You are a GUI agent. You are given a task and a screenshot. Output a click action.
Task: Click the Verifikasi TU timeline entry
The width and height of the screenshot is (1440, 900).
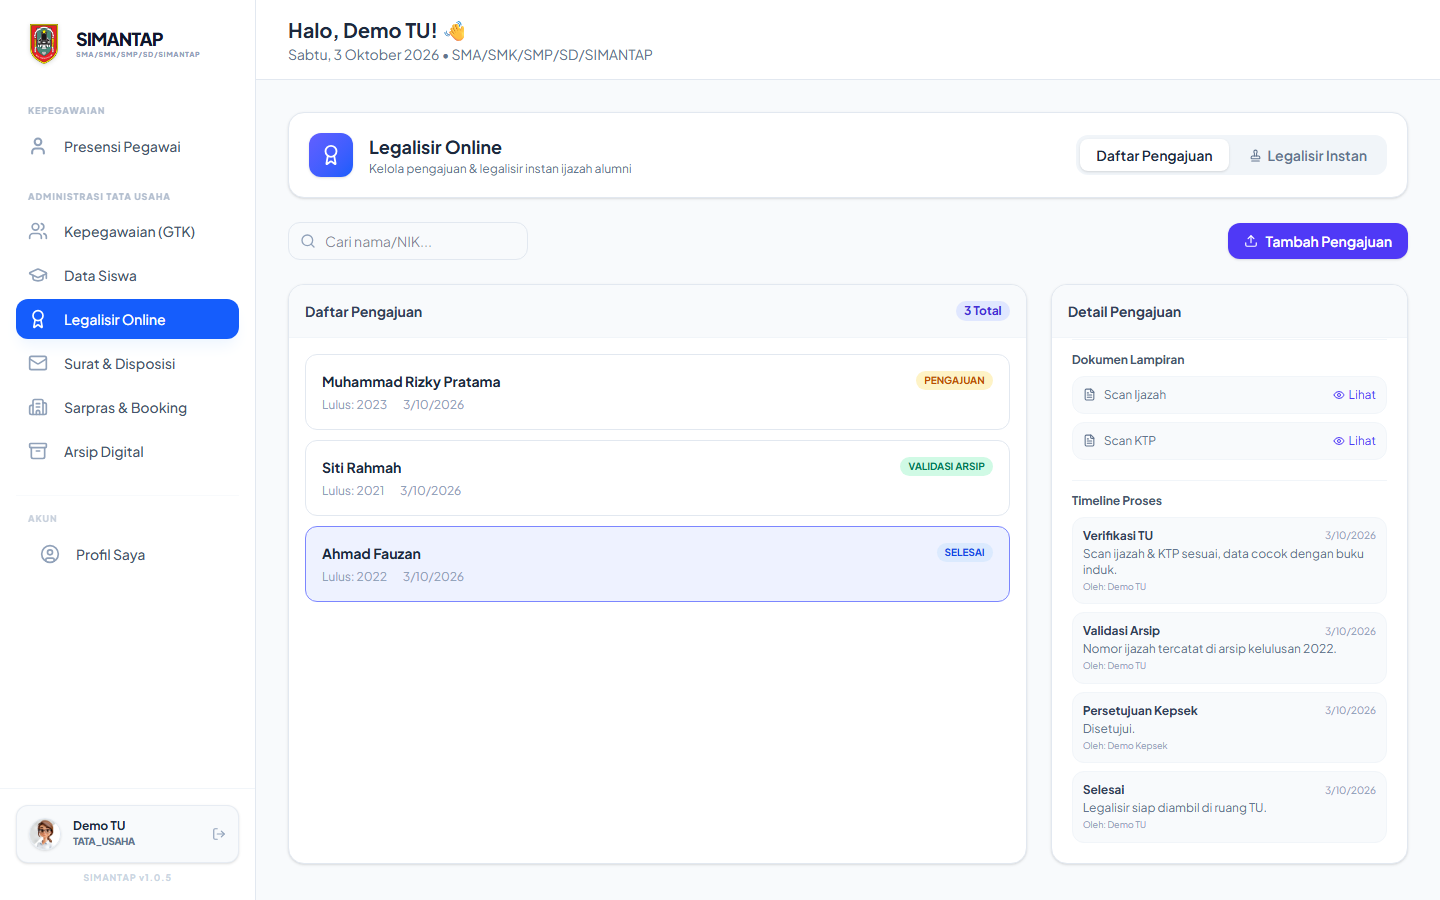1229,560
